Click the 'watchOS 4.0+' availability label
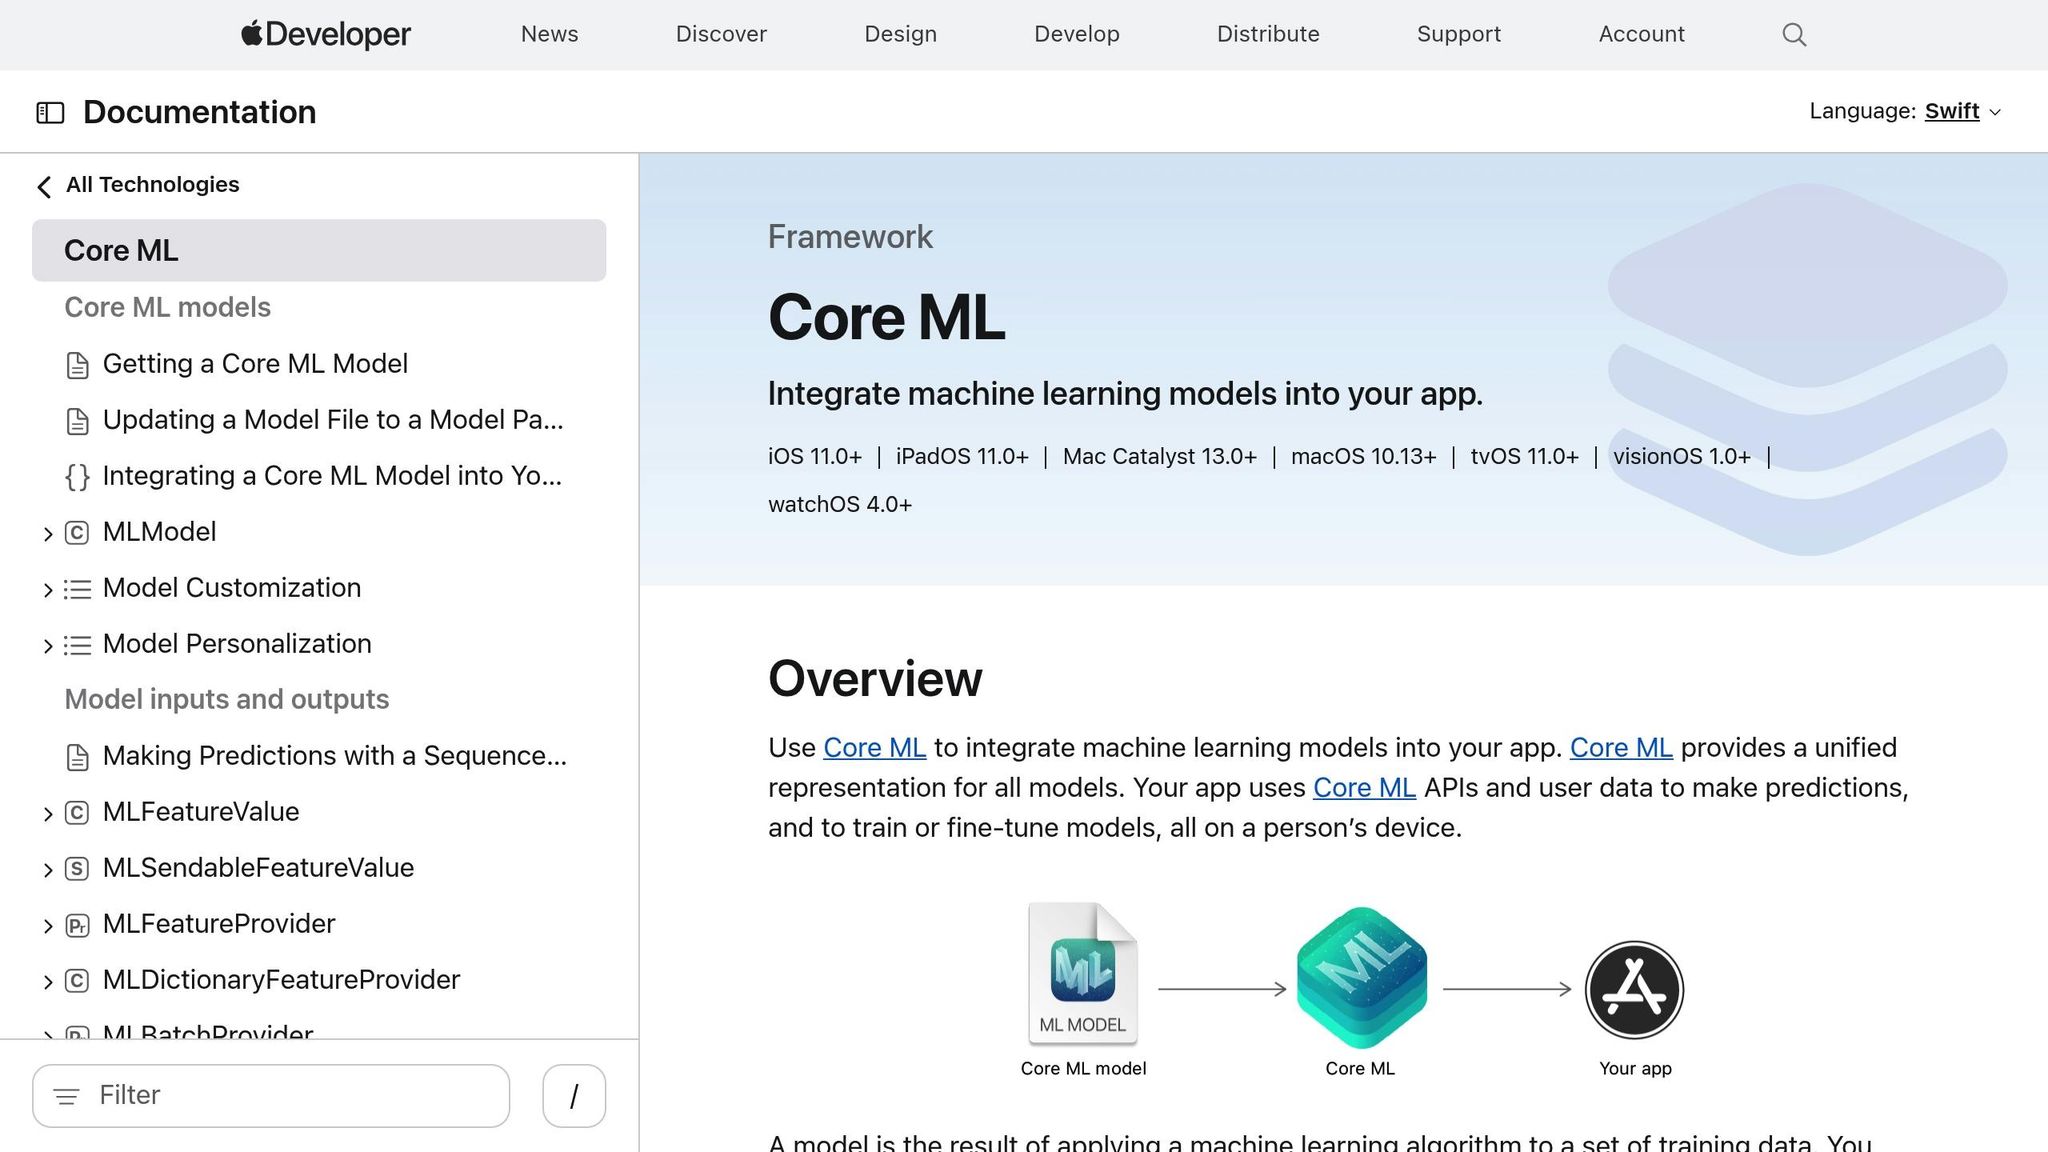Screen dimensions: 2048x1152 840,505
